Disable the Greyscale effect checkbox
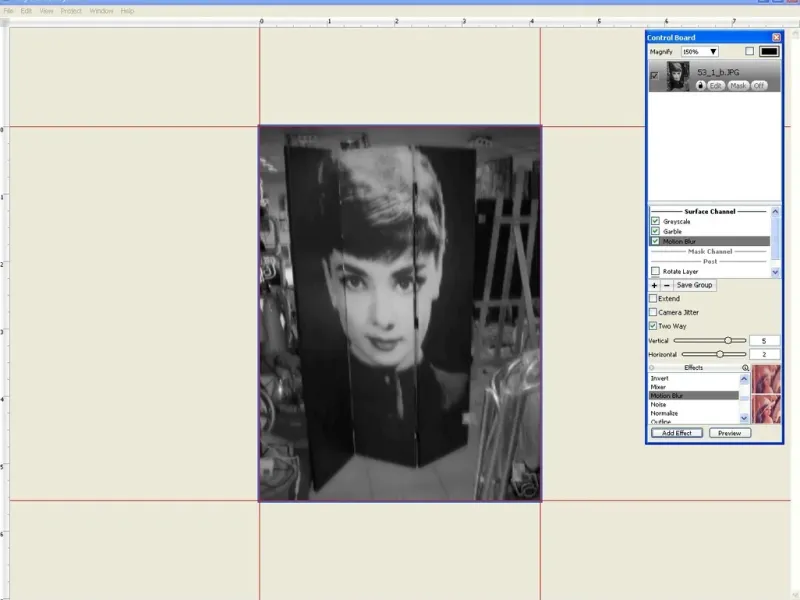Image resolution: width=800 pixels, height=600 pixels. pos(655,221)
